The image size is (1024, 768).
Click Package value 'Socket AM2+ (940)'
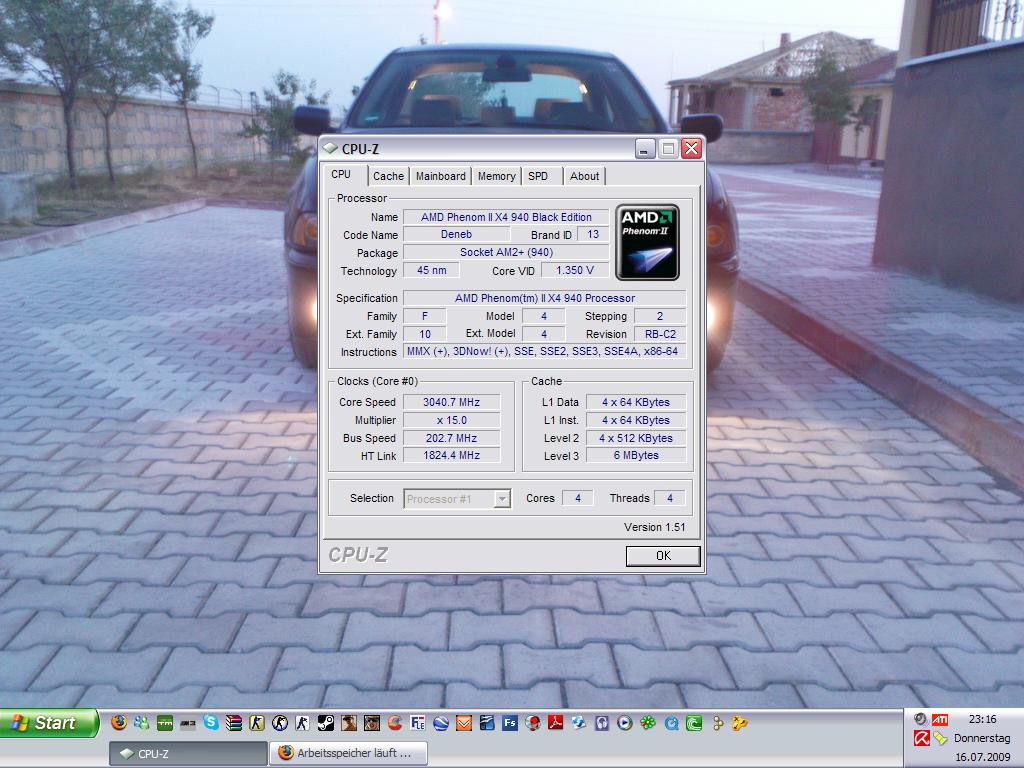pyautogui.click(x=506, y=252)
